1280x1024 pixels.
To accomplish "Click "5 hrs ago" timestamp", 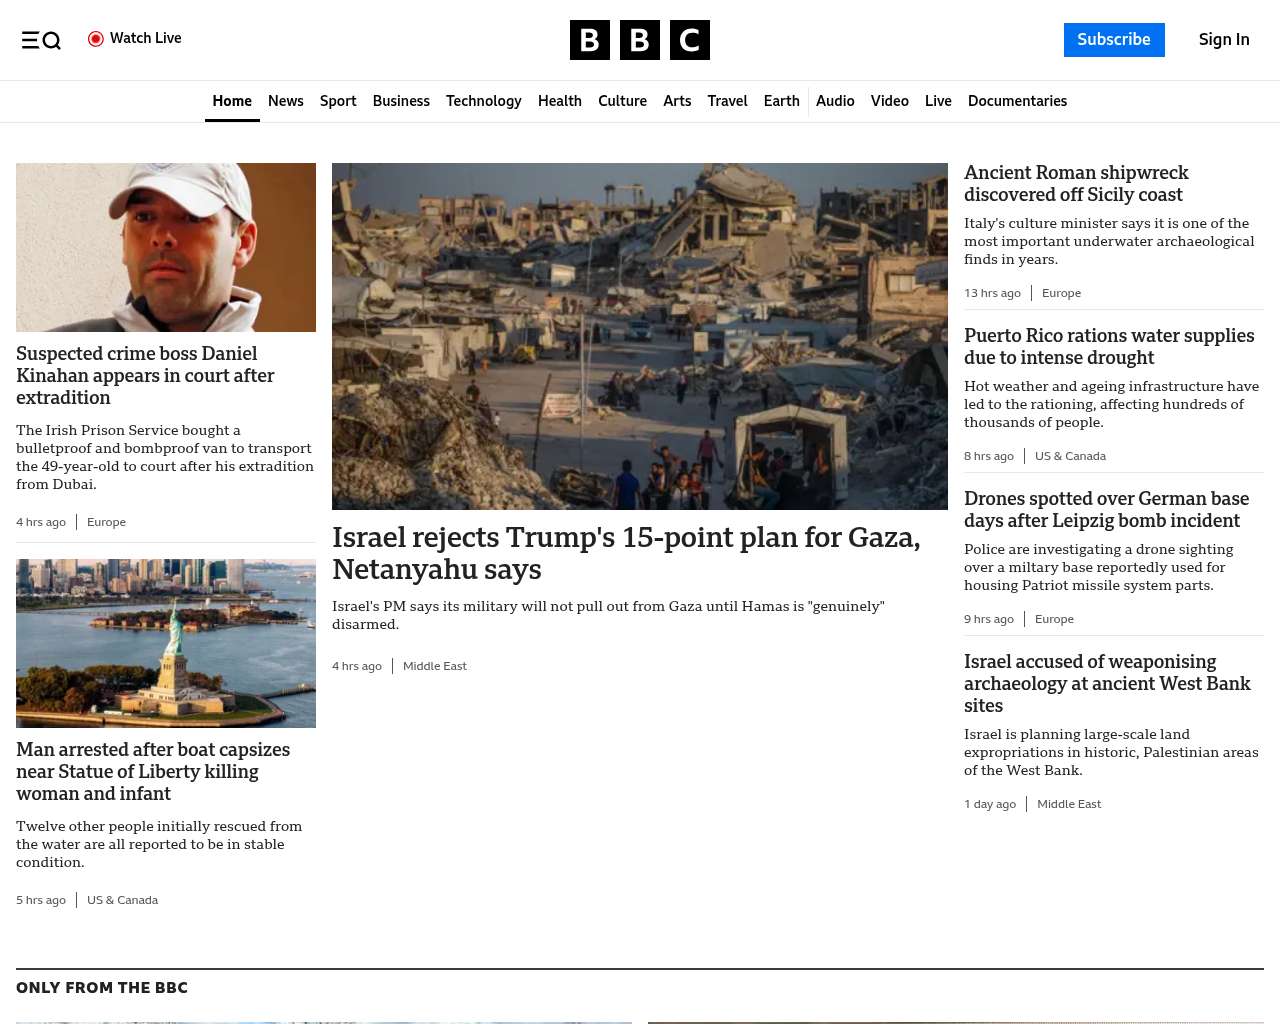I will [x=41, y=900].
